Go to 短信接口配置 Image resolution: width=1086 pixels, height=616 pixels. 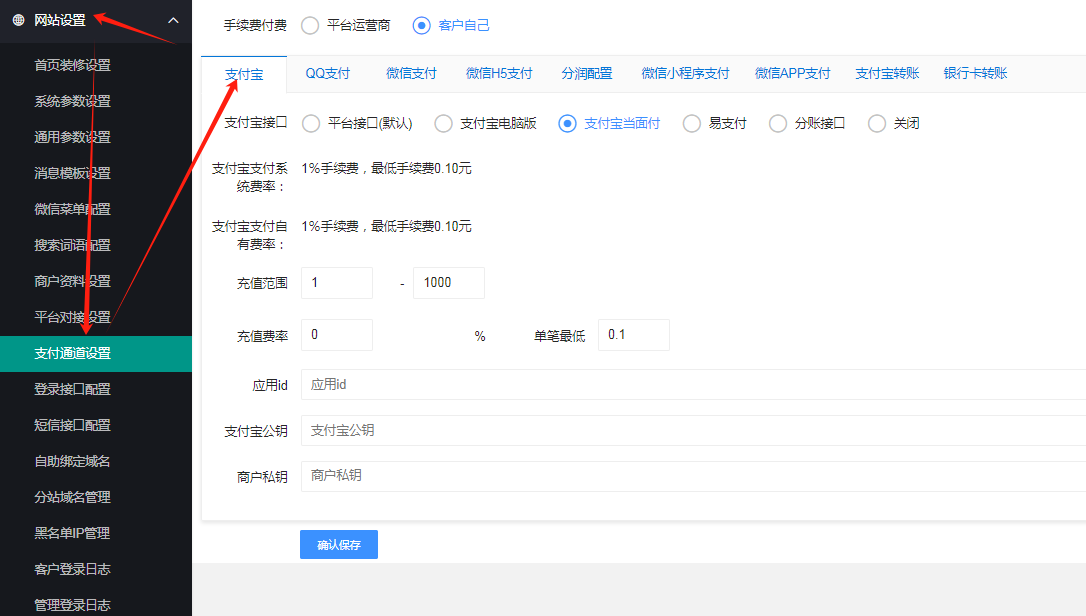(73, 425)
